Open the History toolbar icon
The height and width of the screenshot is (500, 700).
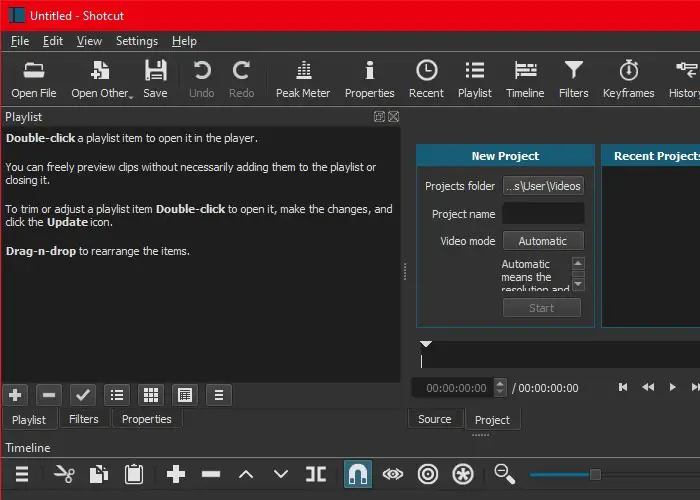684,79
